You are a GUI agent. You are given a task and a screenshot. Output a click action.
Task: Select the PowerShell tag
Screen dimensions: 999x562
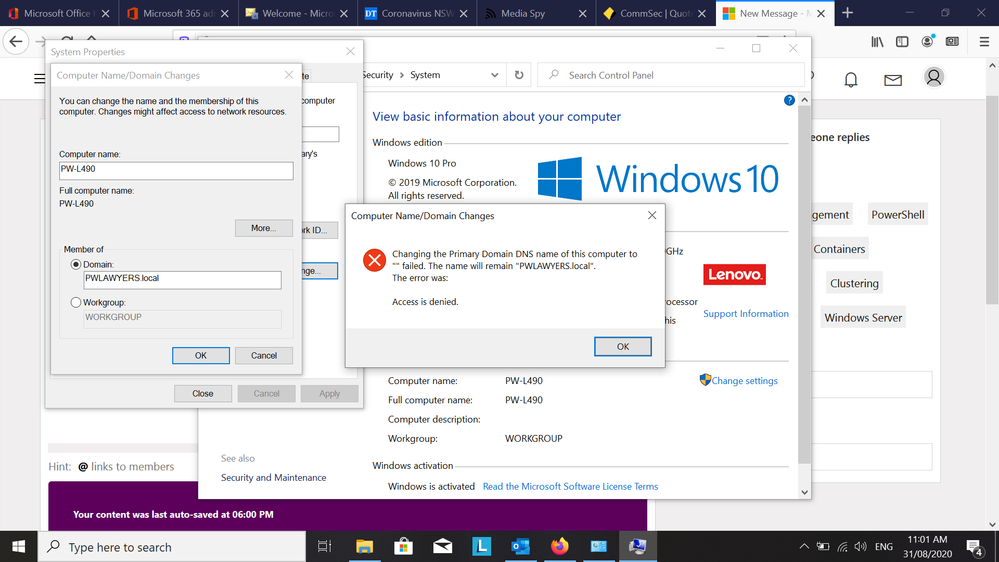click(x=898, y=215)
